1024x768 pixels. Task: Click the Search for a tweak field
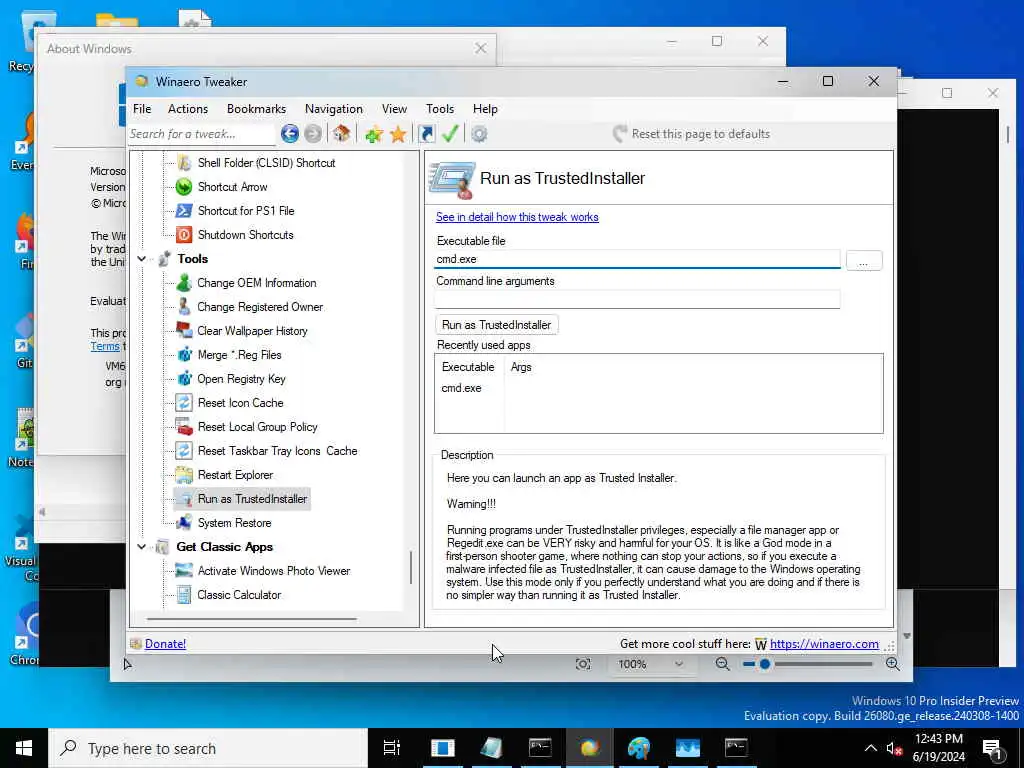coord(202,134)
